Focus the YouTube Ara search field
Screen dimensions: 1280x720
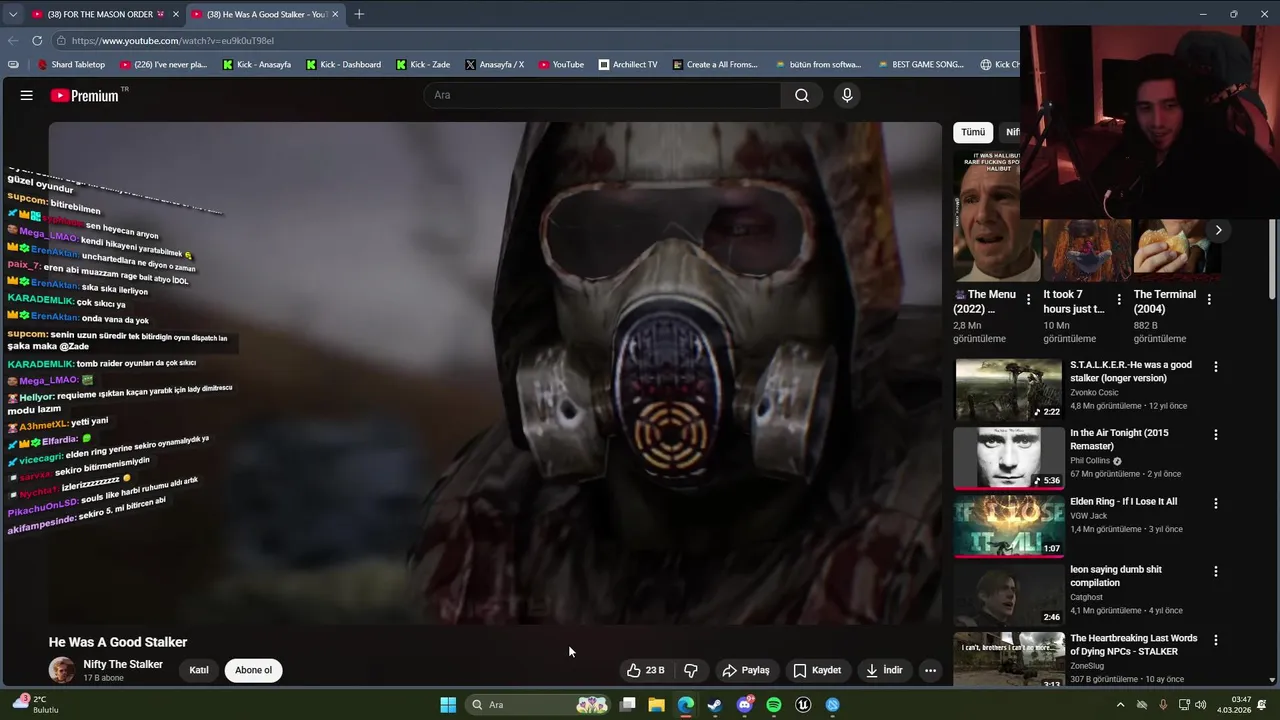(602, 95)
